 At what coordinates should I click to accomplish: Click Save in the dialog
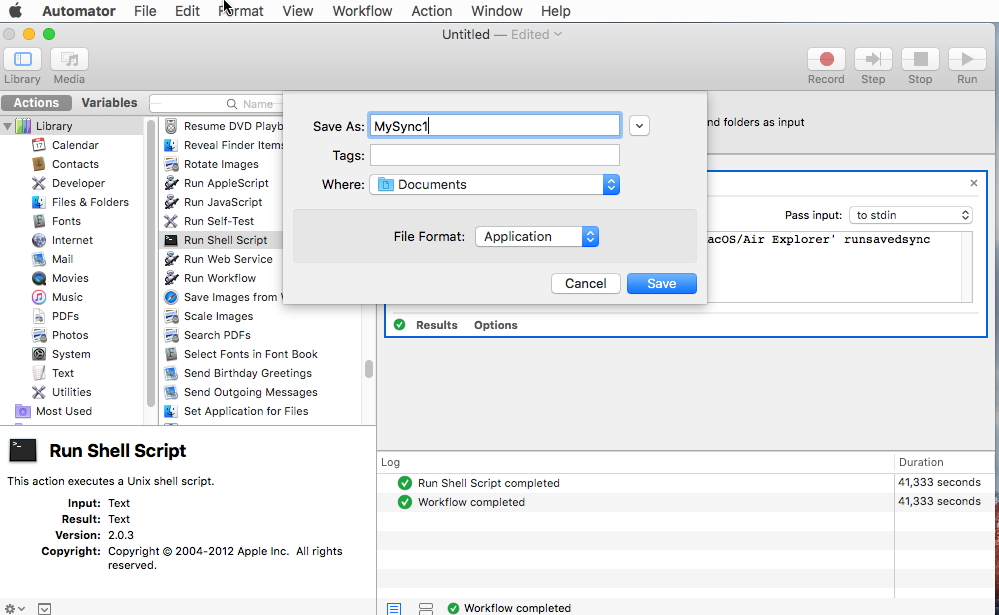(661, 284)
